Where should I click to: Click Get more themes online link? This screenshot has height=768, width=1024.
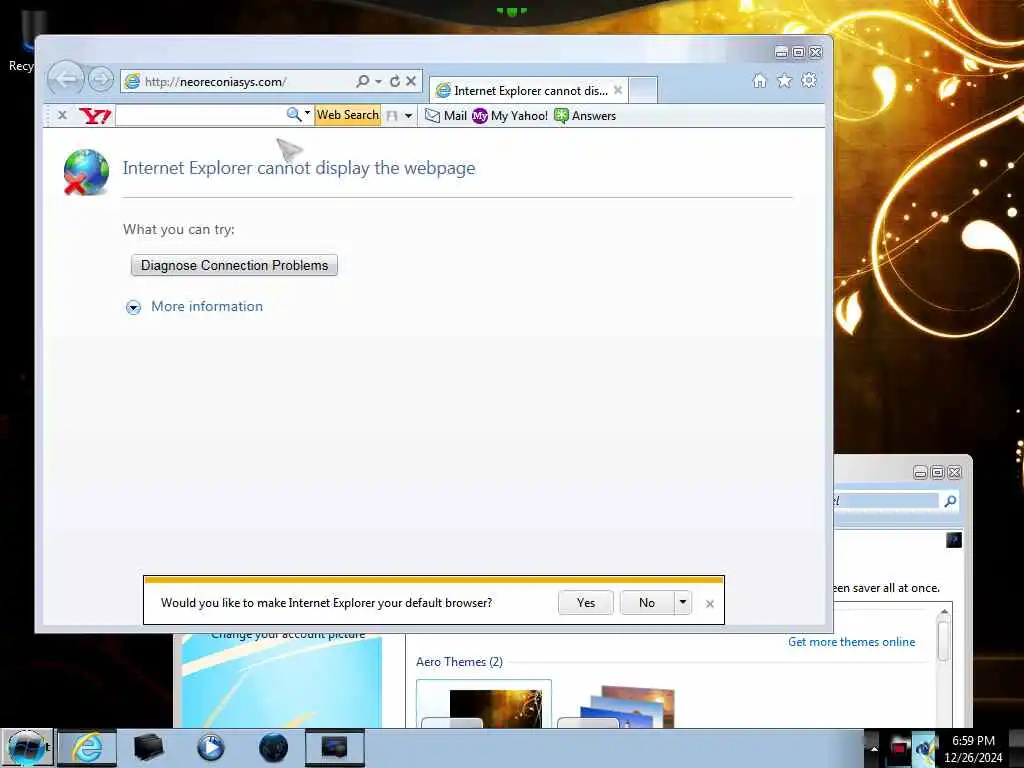pyautogui.click(x=852, y=642)
